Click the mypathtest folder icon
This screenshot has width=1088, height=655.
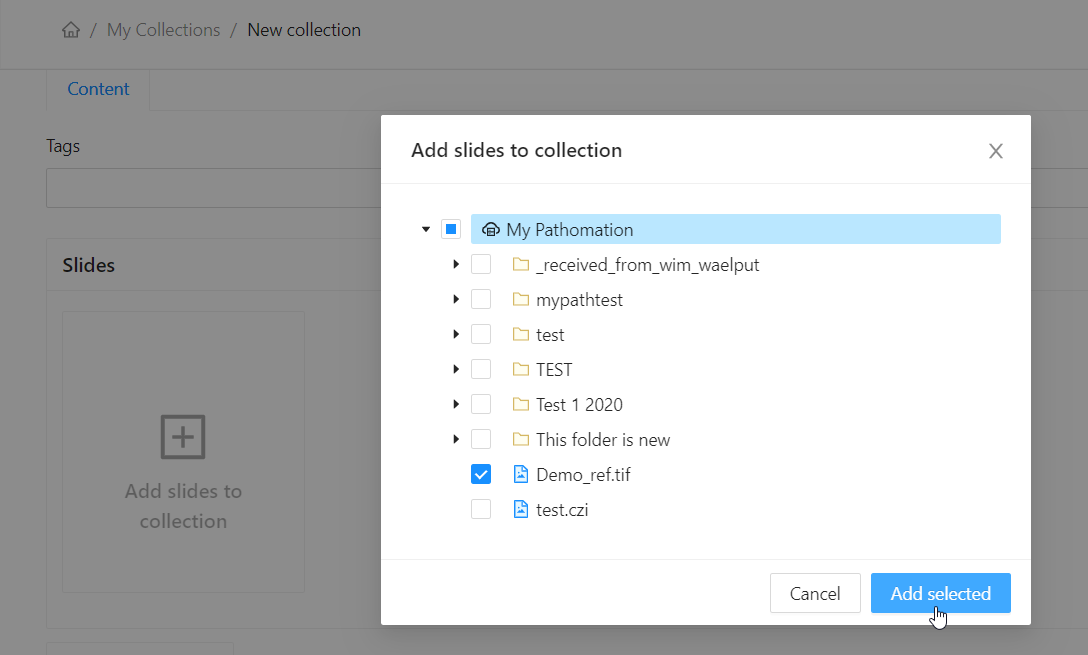[520, 300]
